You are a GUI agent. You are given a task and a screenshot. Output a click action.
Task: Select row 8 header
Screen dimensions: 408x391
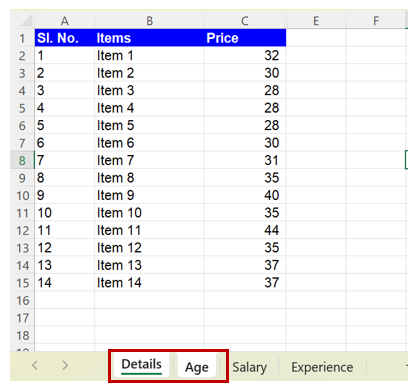tap(22, 160)
